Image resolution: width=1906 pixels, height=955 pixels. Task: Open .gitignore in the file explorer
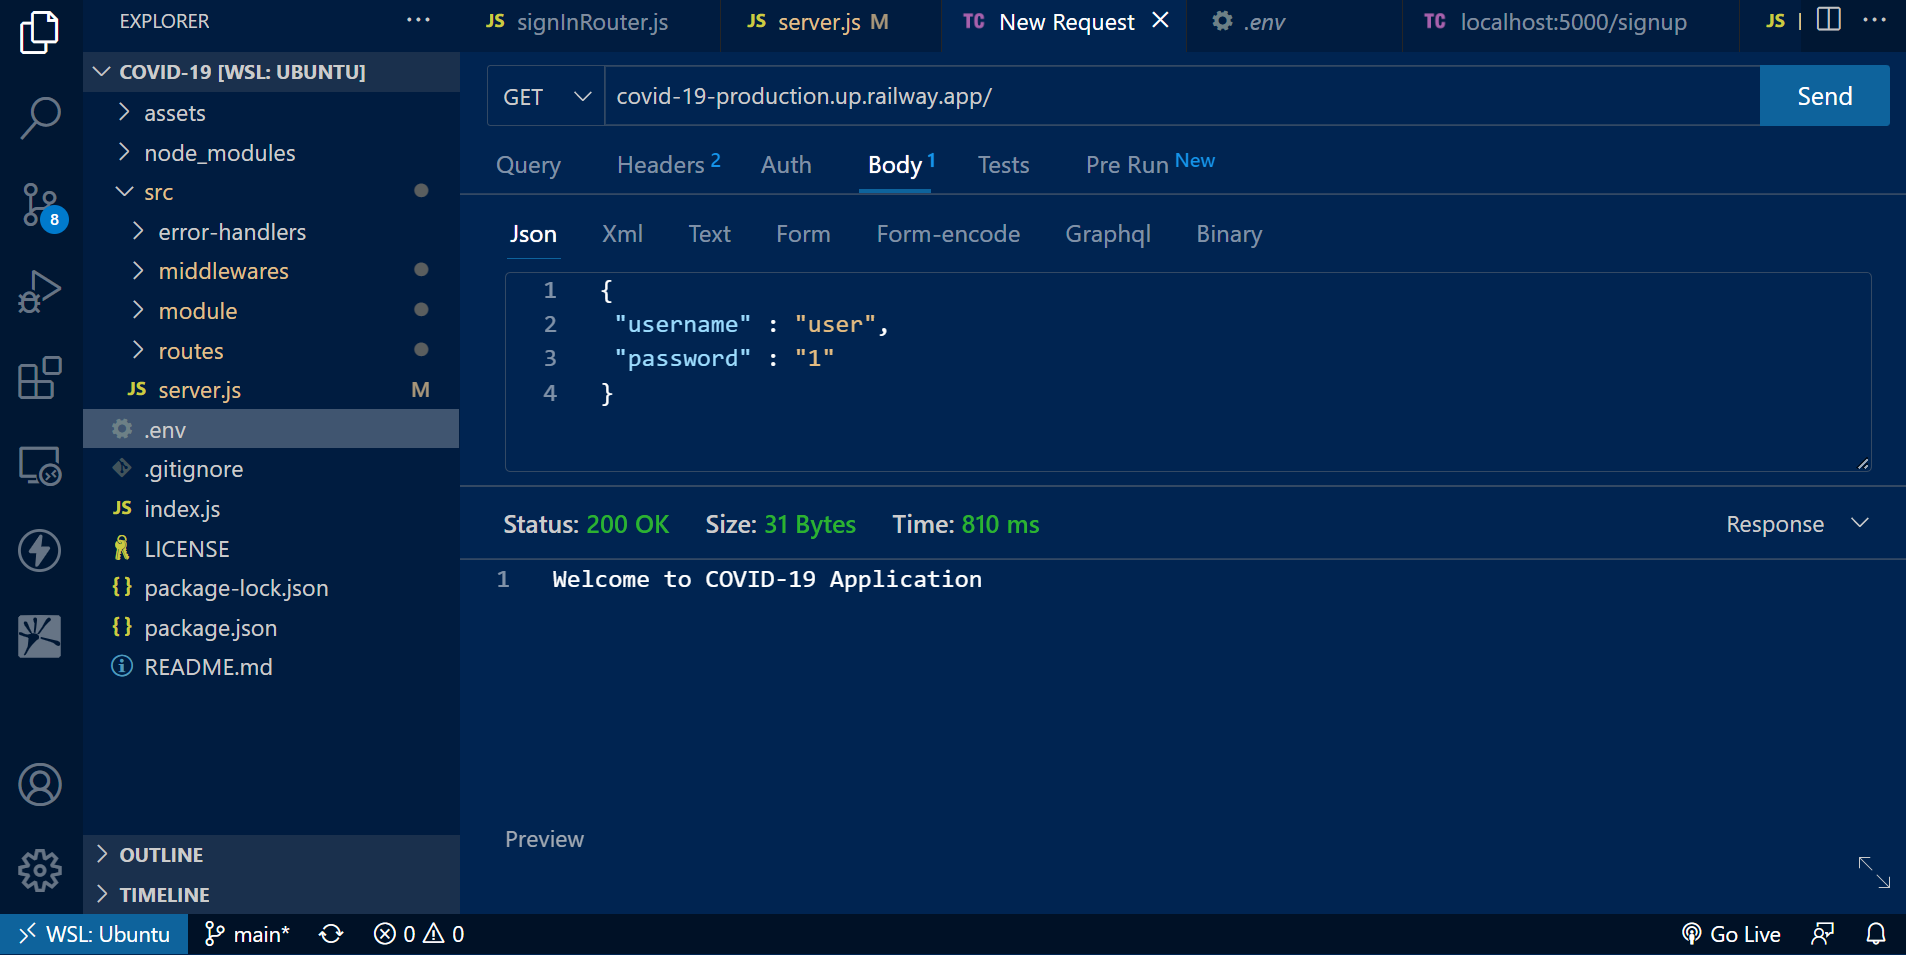pos(271,469)
